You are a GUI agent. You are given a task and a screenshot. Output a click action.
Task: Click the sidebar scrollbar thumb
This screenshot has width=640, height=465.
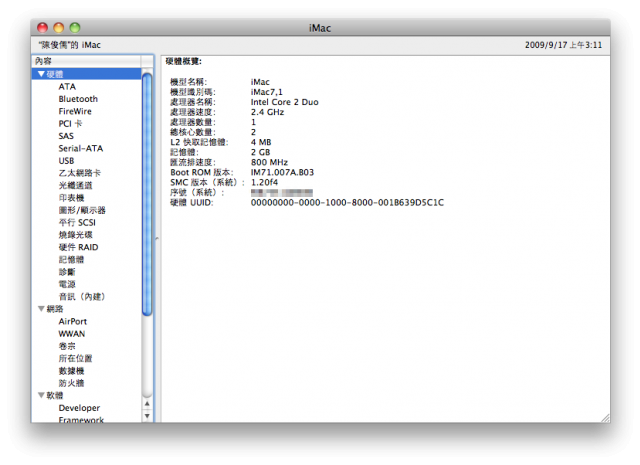tap(147, 194)
